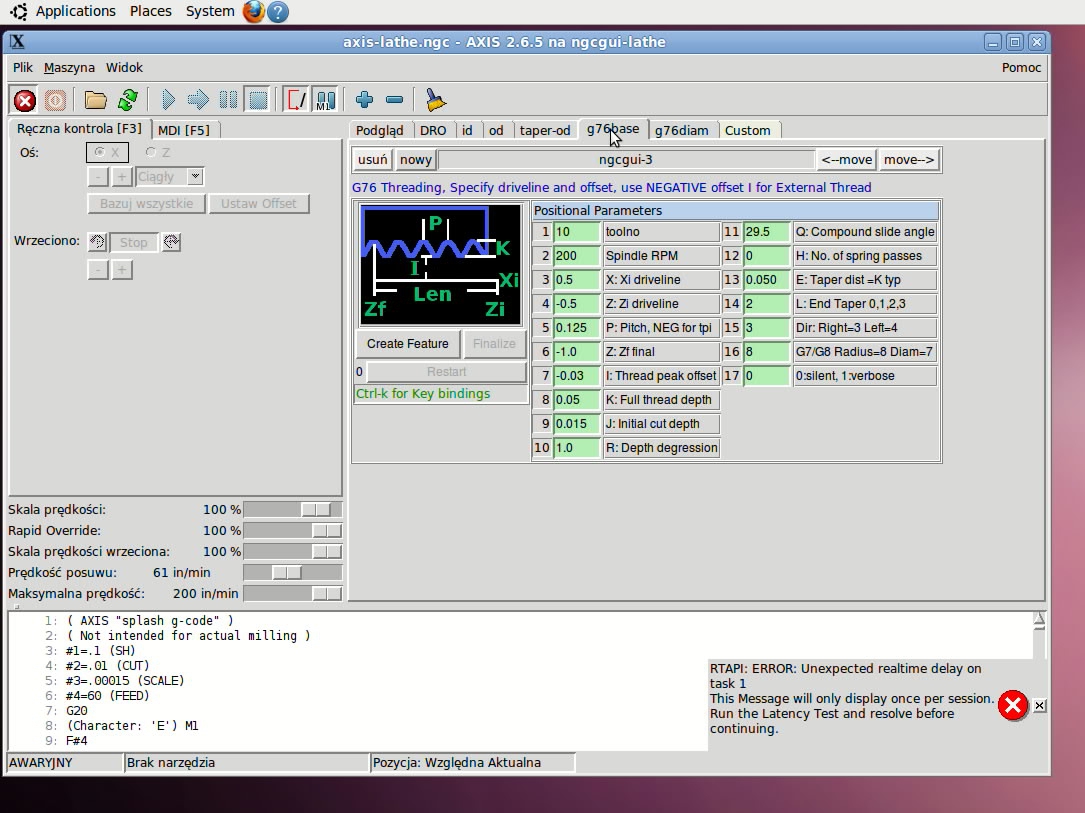Launch Firefox from top panel
Image resolution: width=1085 pixels, height=813 pixels.
tap(253, 12)
